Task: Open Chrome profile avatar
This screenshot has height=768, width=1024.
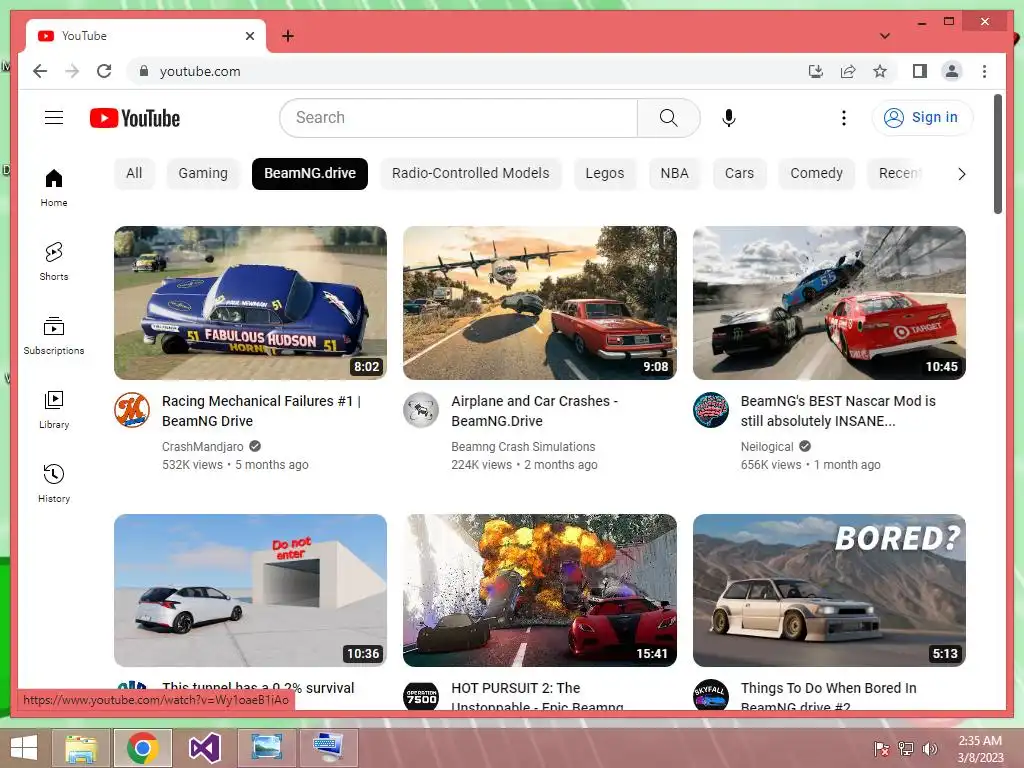Action: 952,71
